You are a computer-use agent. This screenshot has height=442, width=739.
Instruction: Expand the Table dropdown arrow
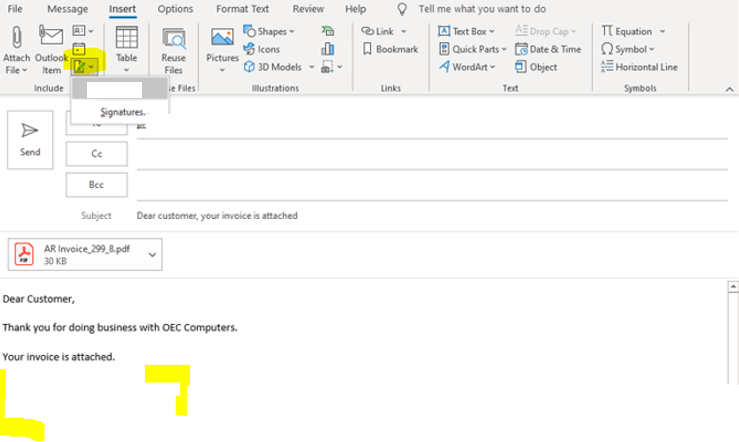pos(126,70)
